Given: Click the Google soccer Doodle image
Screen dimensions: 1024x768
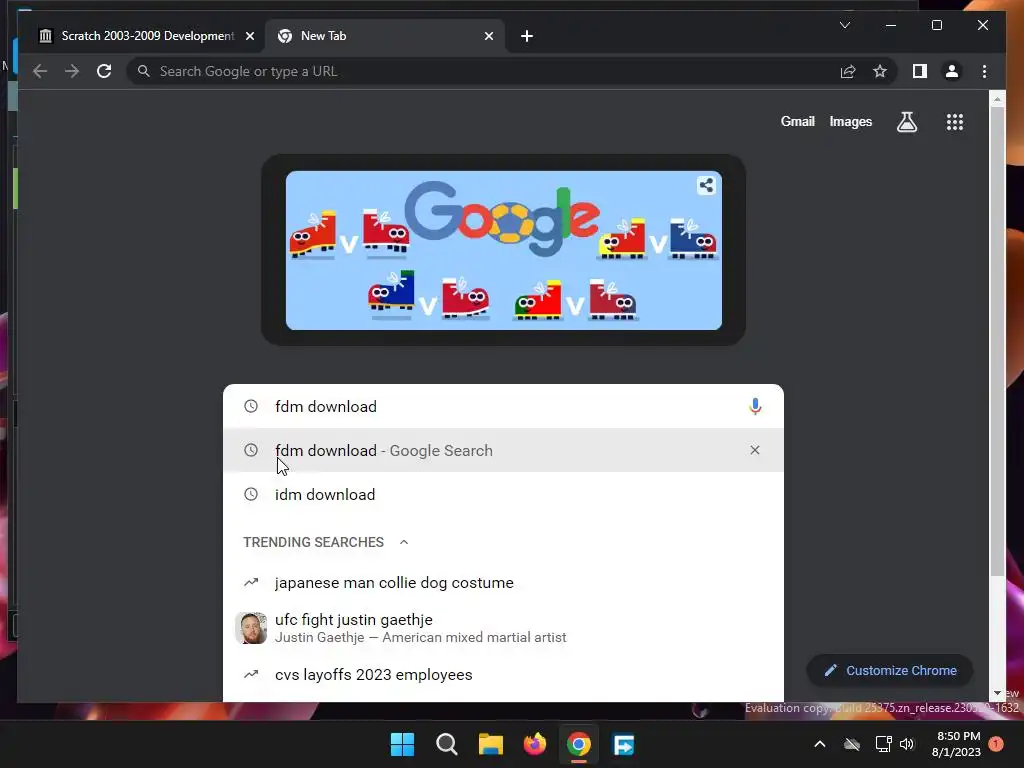Looking at the screenshot, I should click(x=504, y=250).
